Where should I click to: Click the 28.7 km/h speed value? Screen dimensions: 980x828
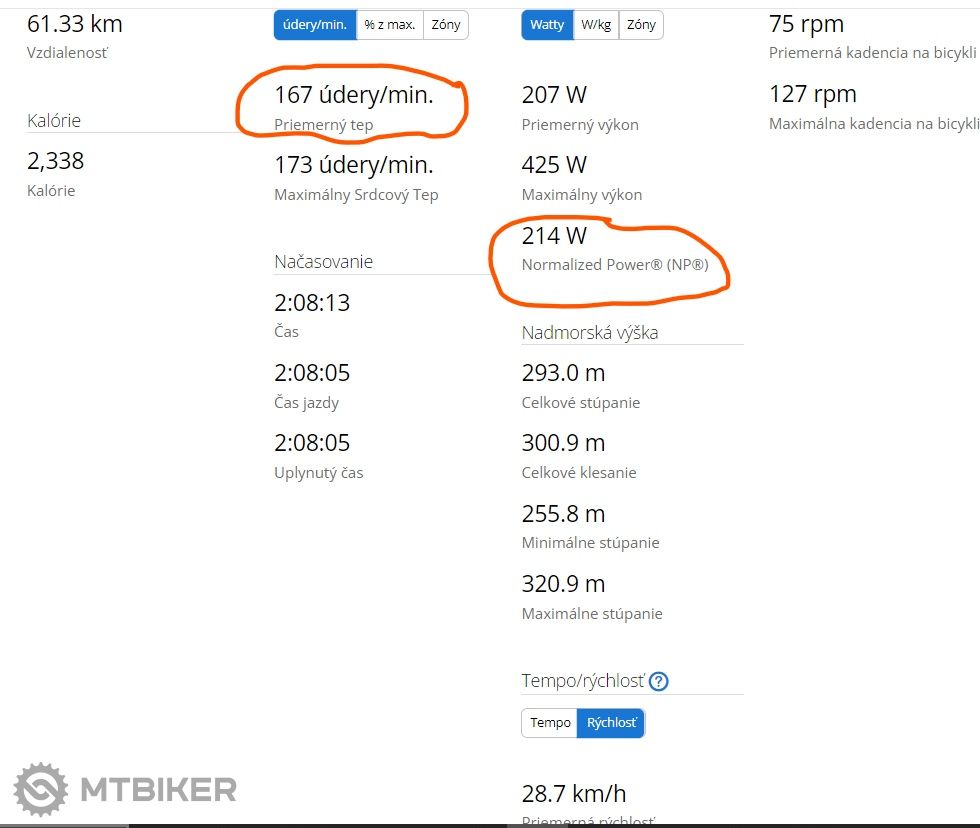point(573,794)
